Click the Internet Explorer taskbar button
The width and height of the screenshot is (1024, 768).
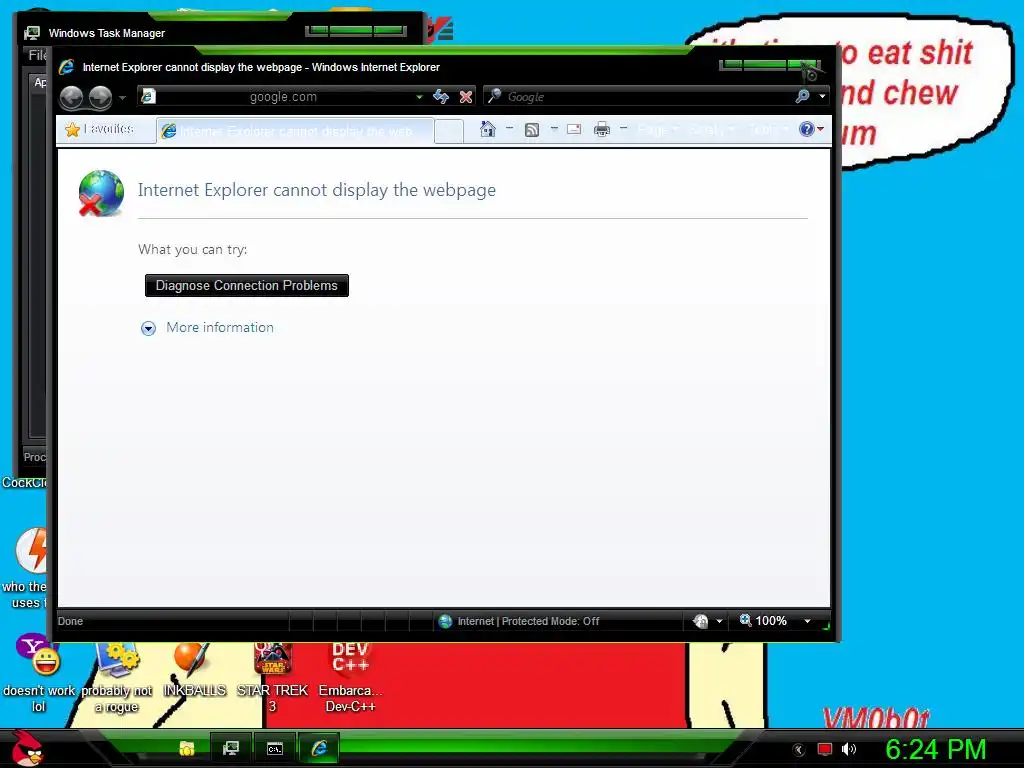click(x=319, y=748)
